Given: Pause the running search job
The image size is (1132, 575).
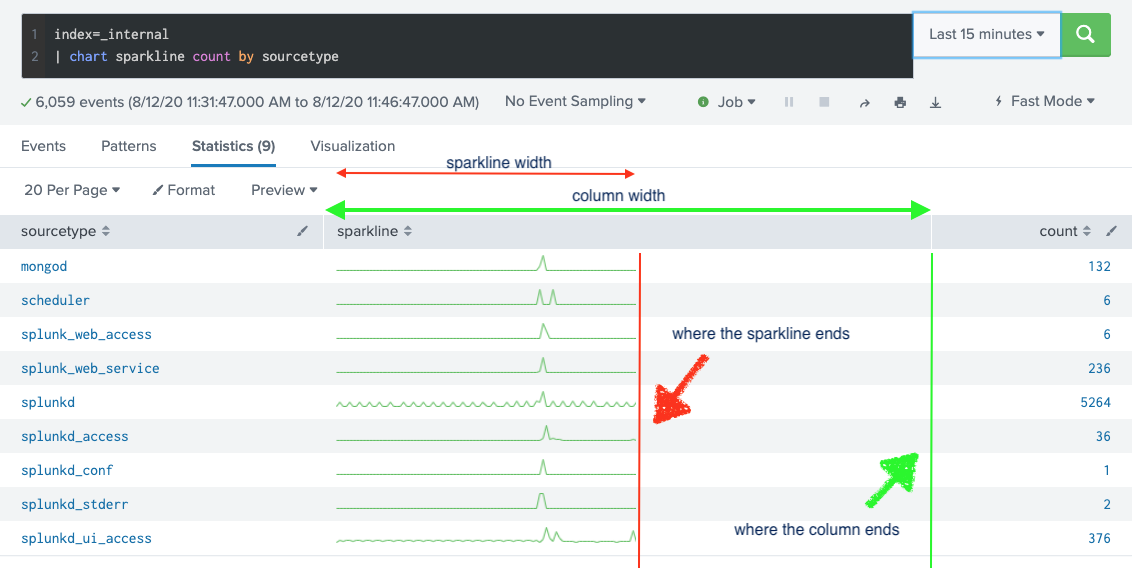Looking at the screenshot, I should [x=789, y=102].
